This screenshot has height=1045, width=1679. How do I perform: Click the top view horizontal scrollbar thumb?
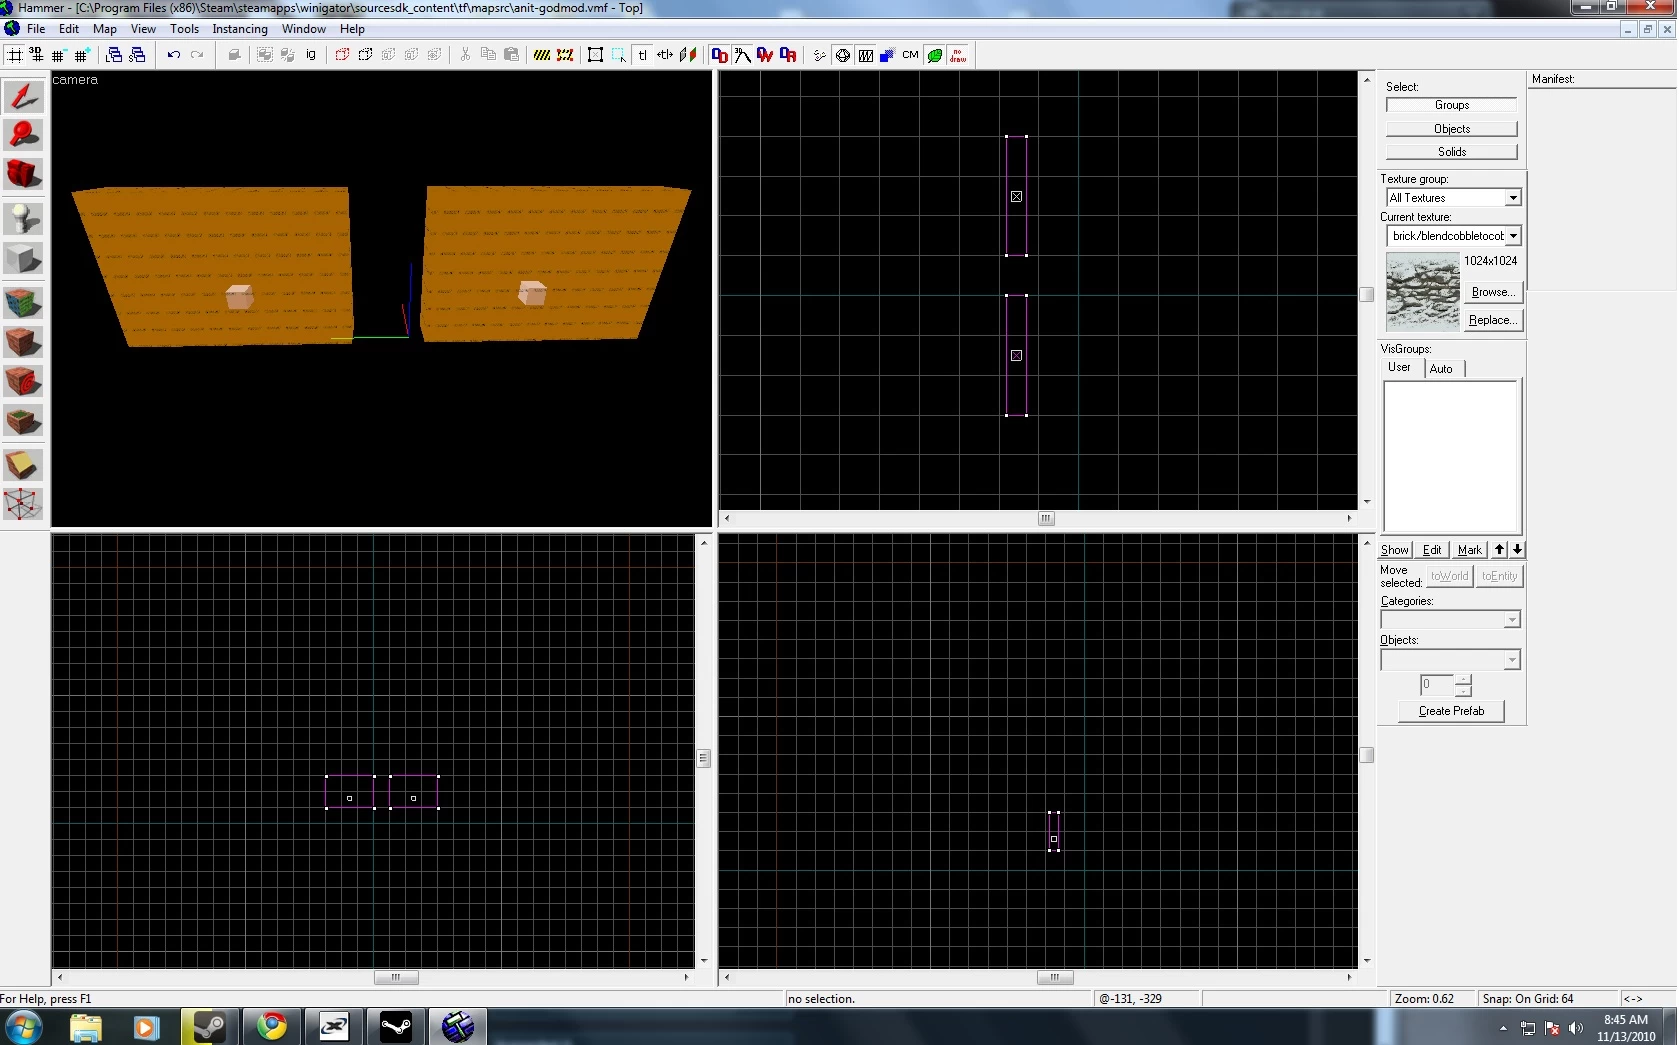click(1046, 518)
